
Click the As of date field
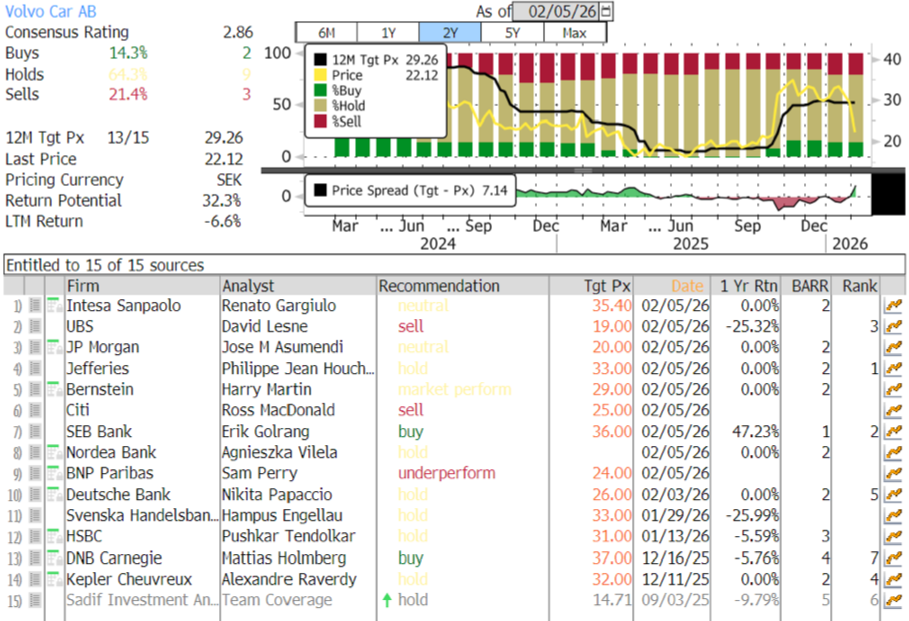pyautogui.click(x=560, y=11)
